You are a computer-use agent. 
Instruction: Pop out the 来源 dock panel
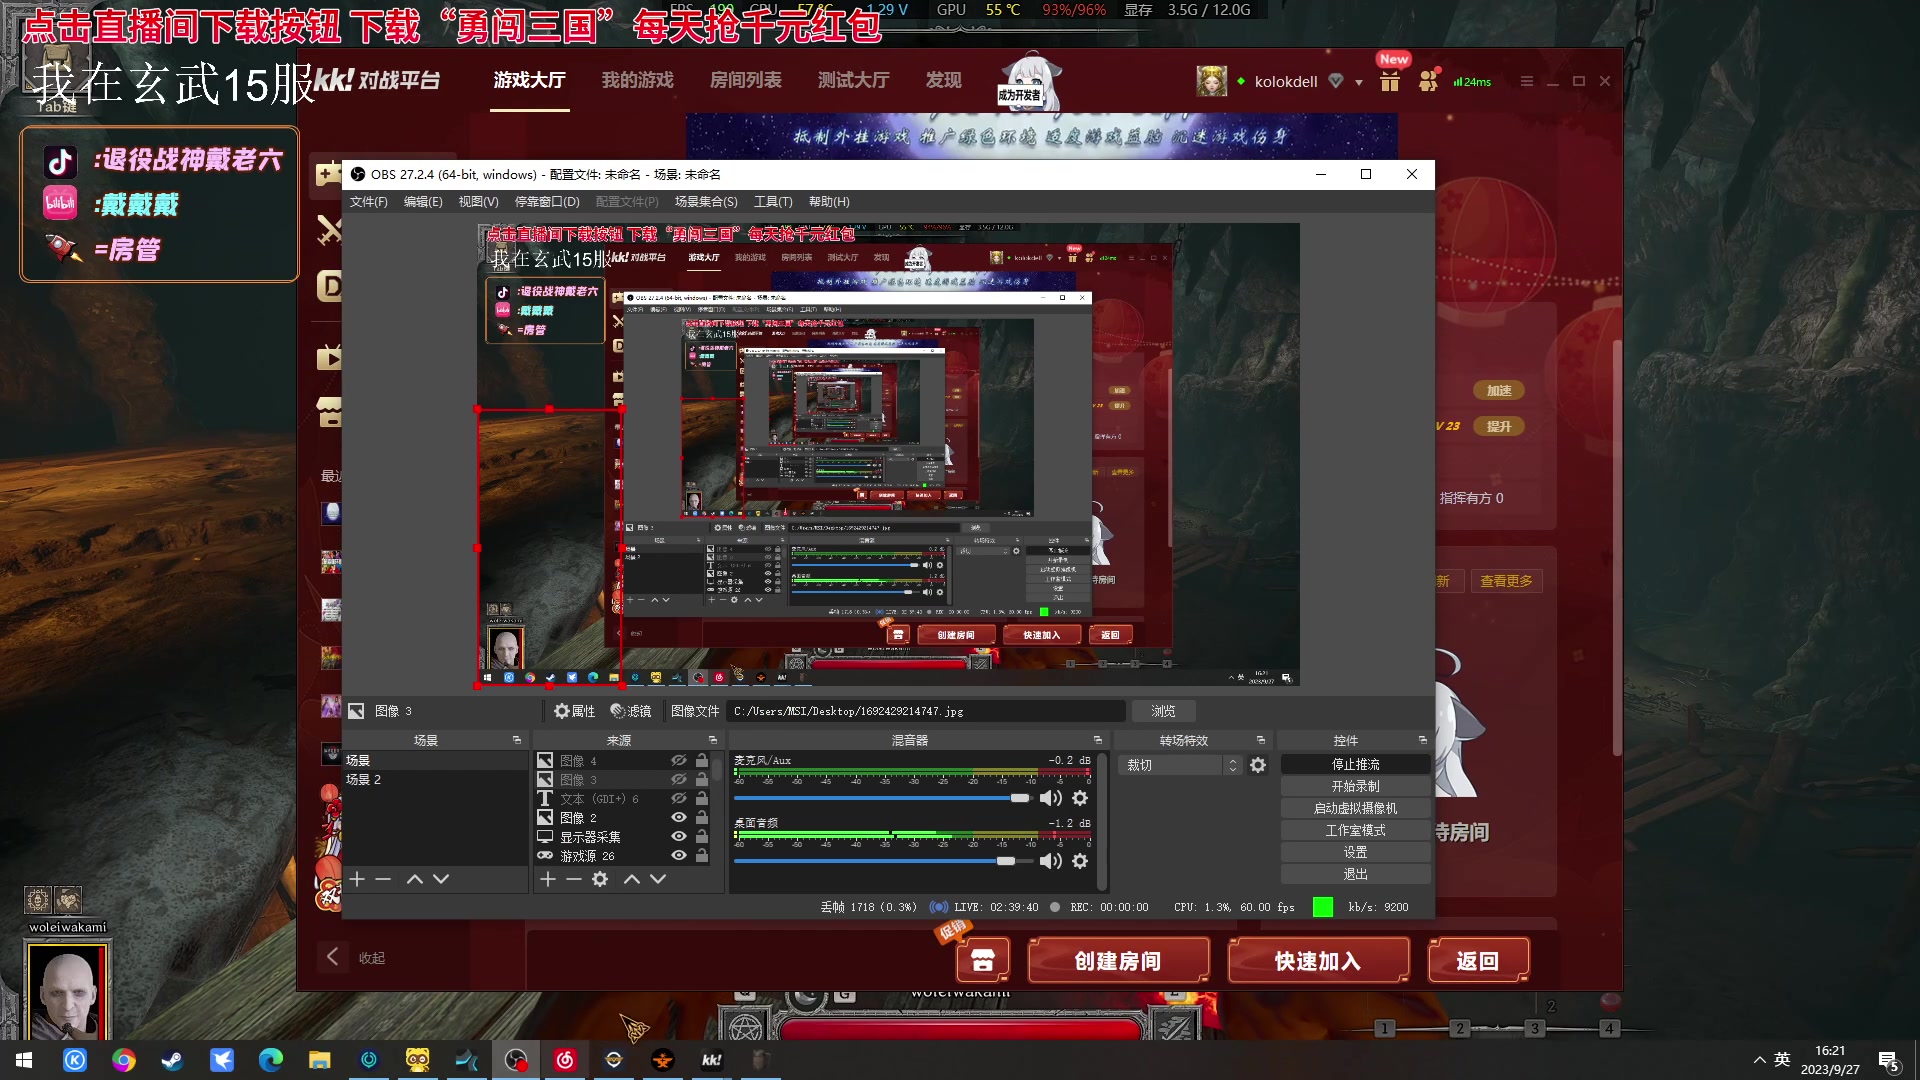tap(713, 740)
